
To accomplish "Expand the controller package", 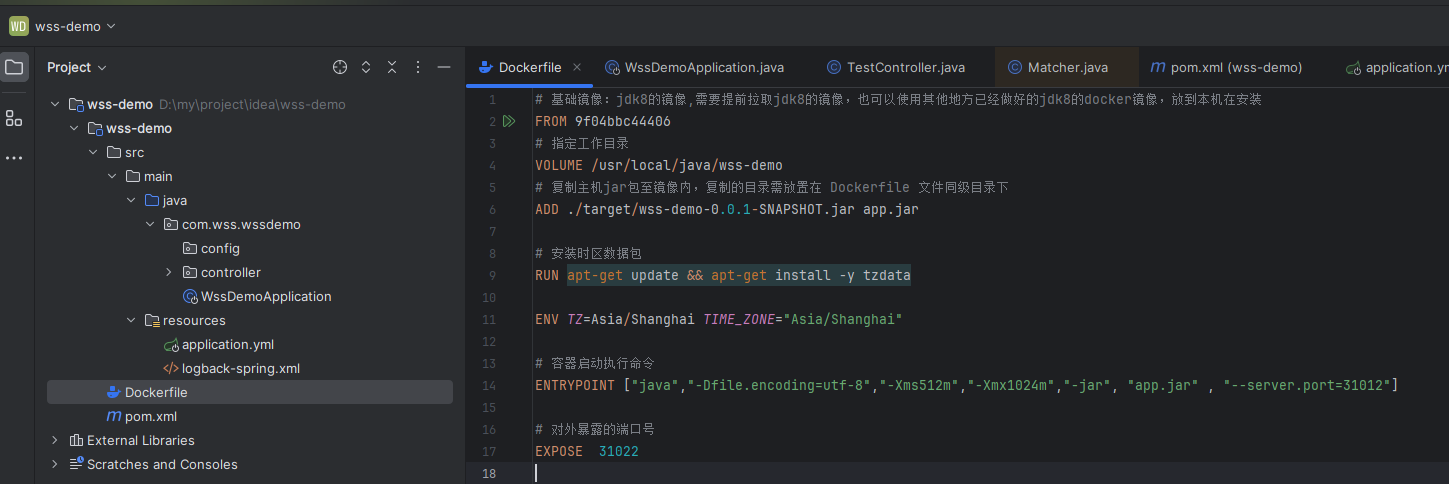I will 169,272.
